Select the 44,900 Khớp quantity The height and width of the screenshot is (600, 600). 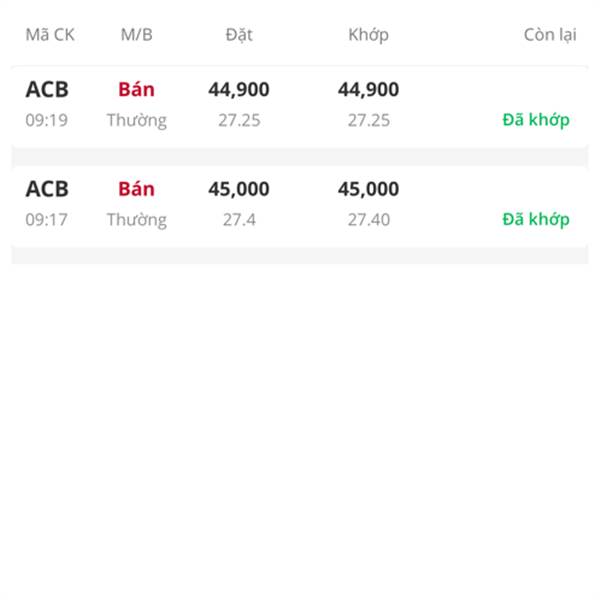tap(368, 90)
